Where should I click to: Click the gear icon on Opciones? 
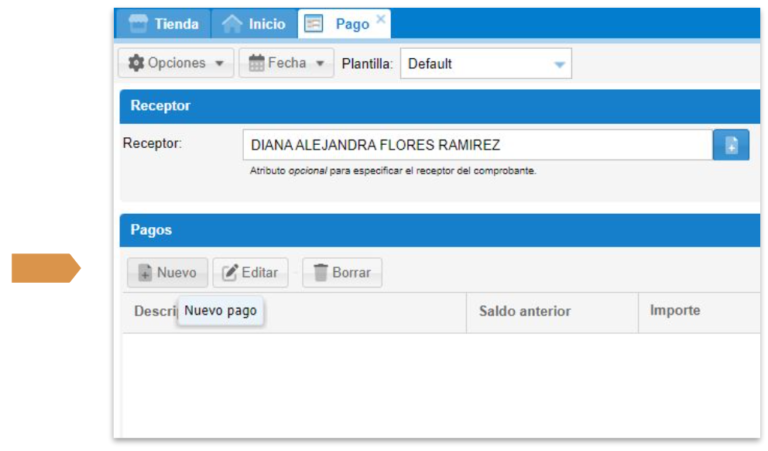click(137, 63)
